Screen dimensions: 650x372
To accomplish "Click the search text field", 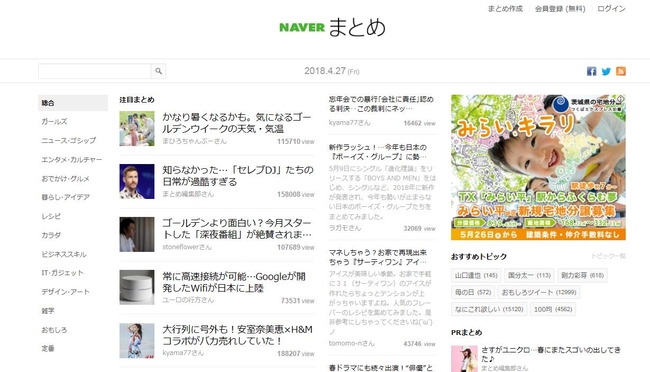I will [95, 71].
